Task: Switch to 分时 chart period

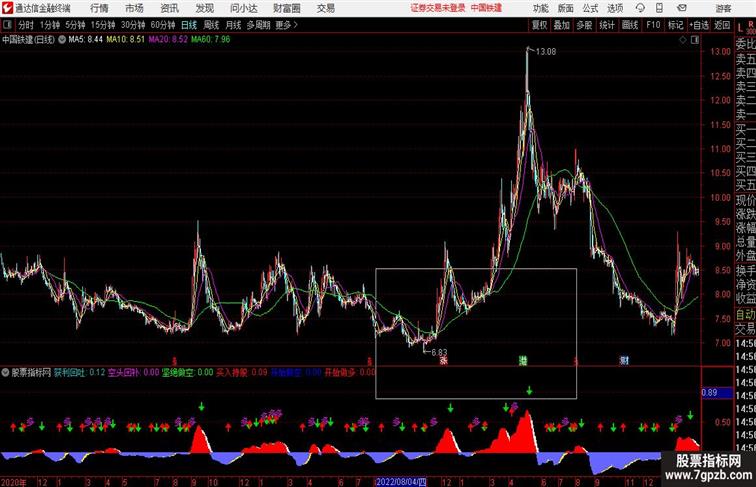Action: pyautogui.click(x=26, y=25)
